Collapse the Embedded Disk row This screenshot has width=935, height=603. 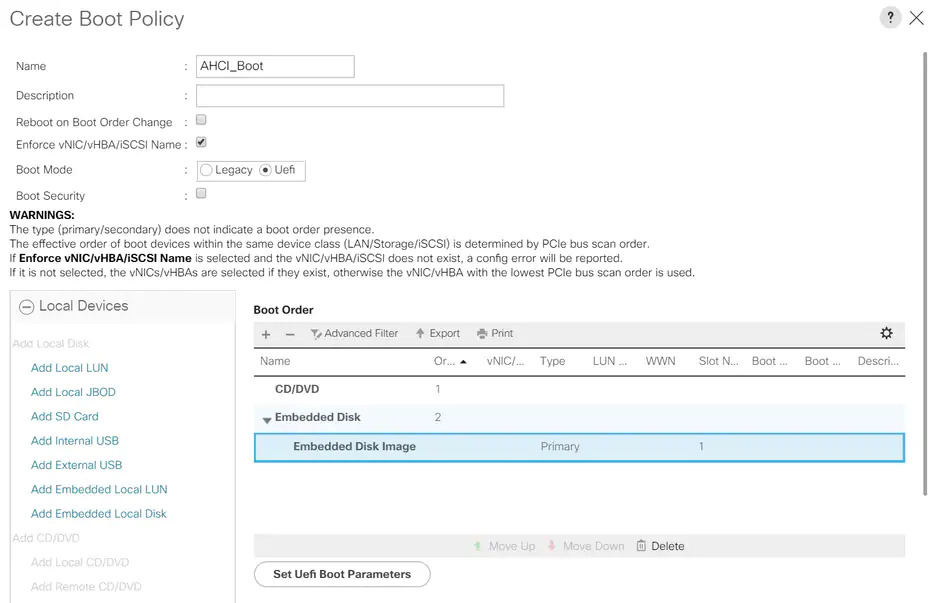[x=267, y=419]
